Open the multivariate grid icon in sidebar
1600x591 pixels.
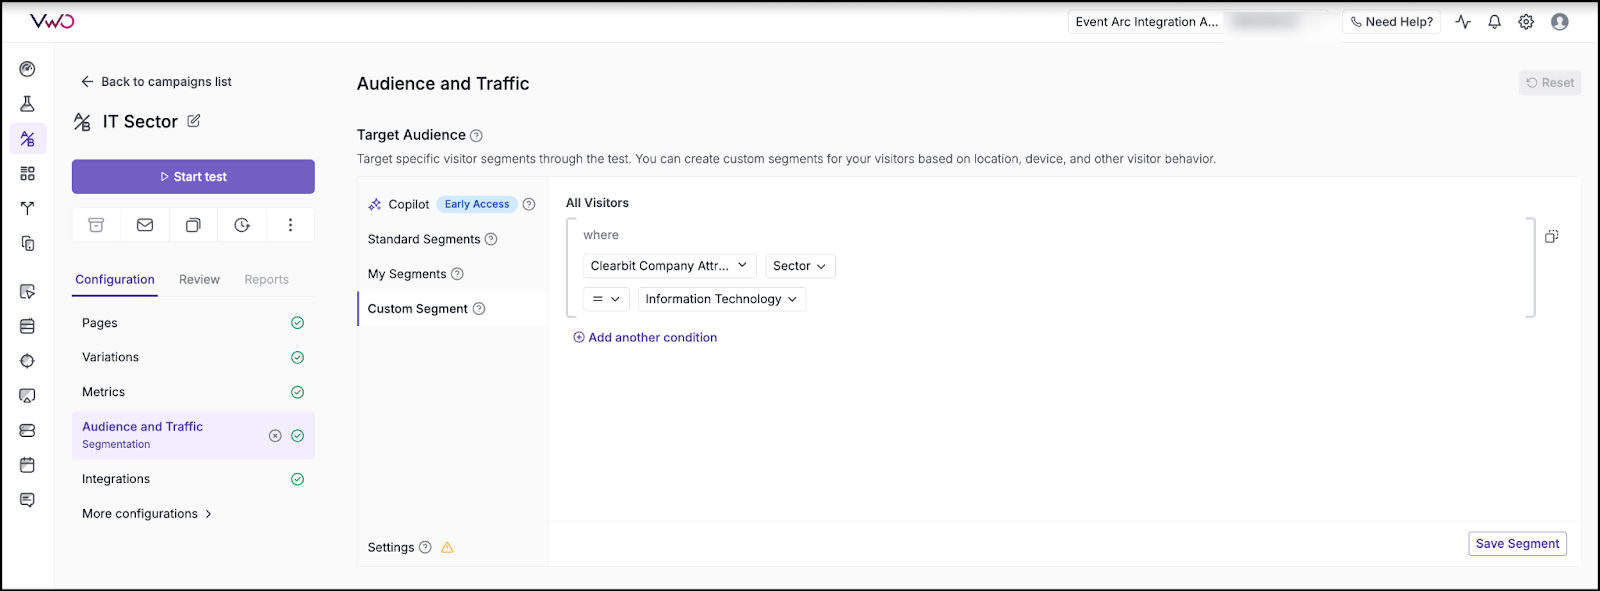pyautogui.click(x=27, y=174)
